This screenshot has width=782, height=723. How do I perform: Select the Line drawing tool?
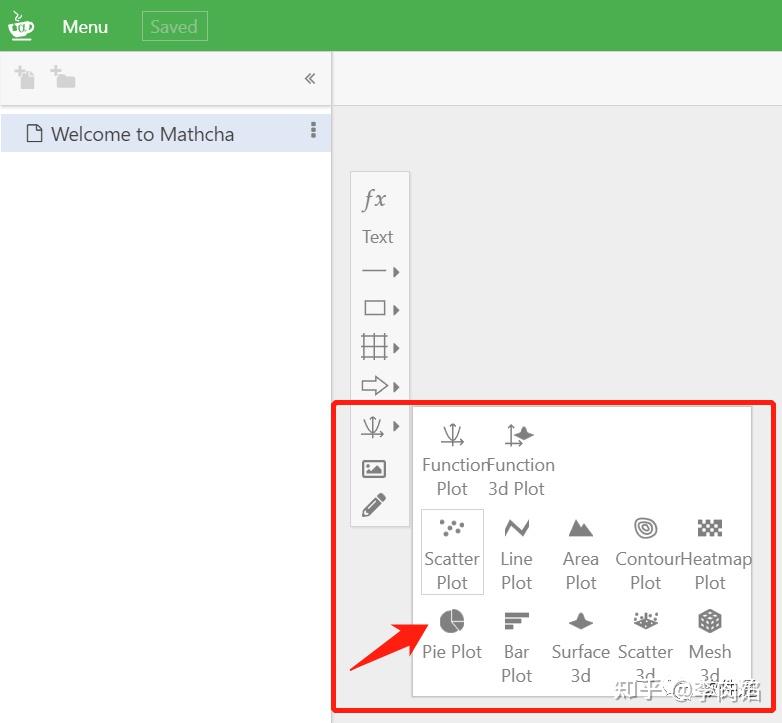point(374,271)
